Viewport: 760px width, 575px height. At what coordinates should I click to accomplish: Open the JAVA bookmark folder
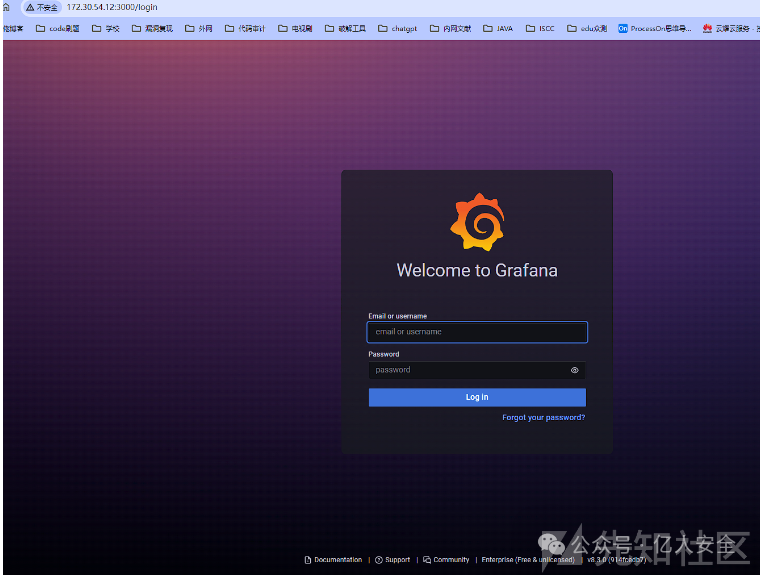(x=498, y=29)
